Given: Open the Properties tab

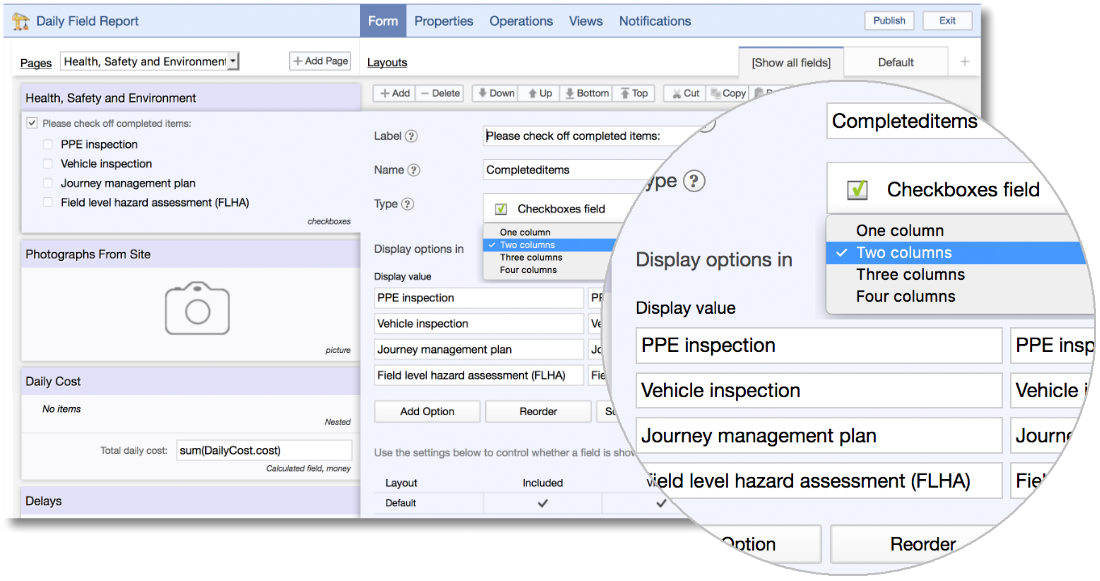Looking at the screenshot, I should click(443, 21).
